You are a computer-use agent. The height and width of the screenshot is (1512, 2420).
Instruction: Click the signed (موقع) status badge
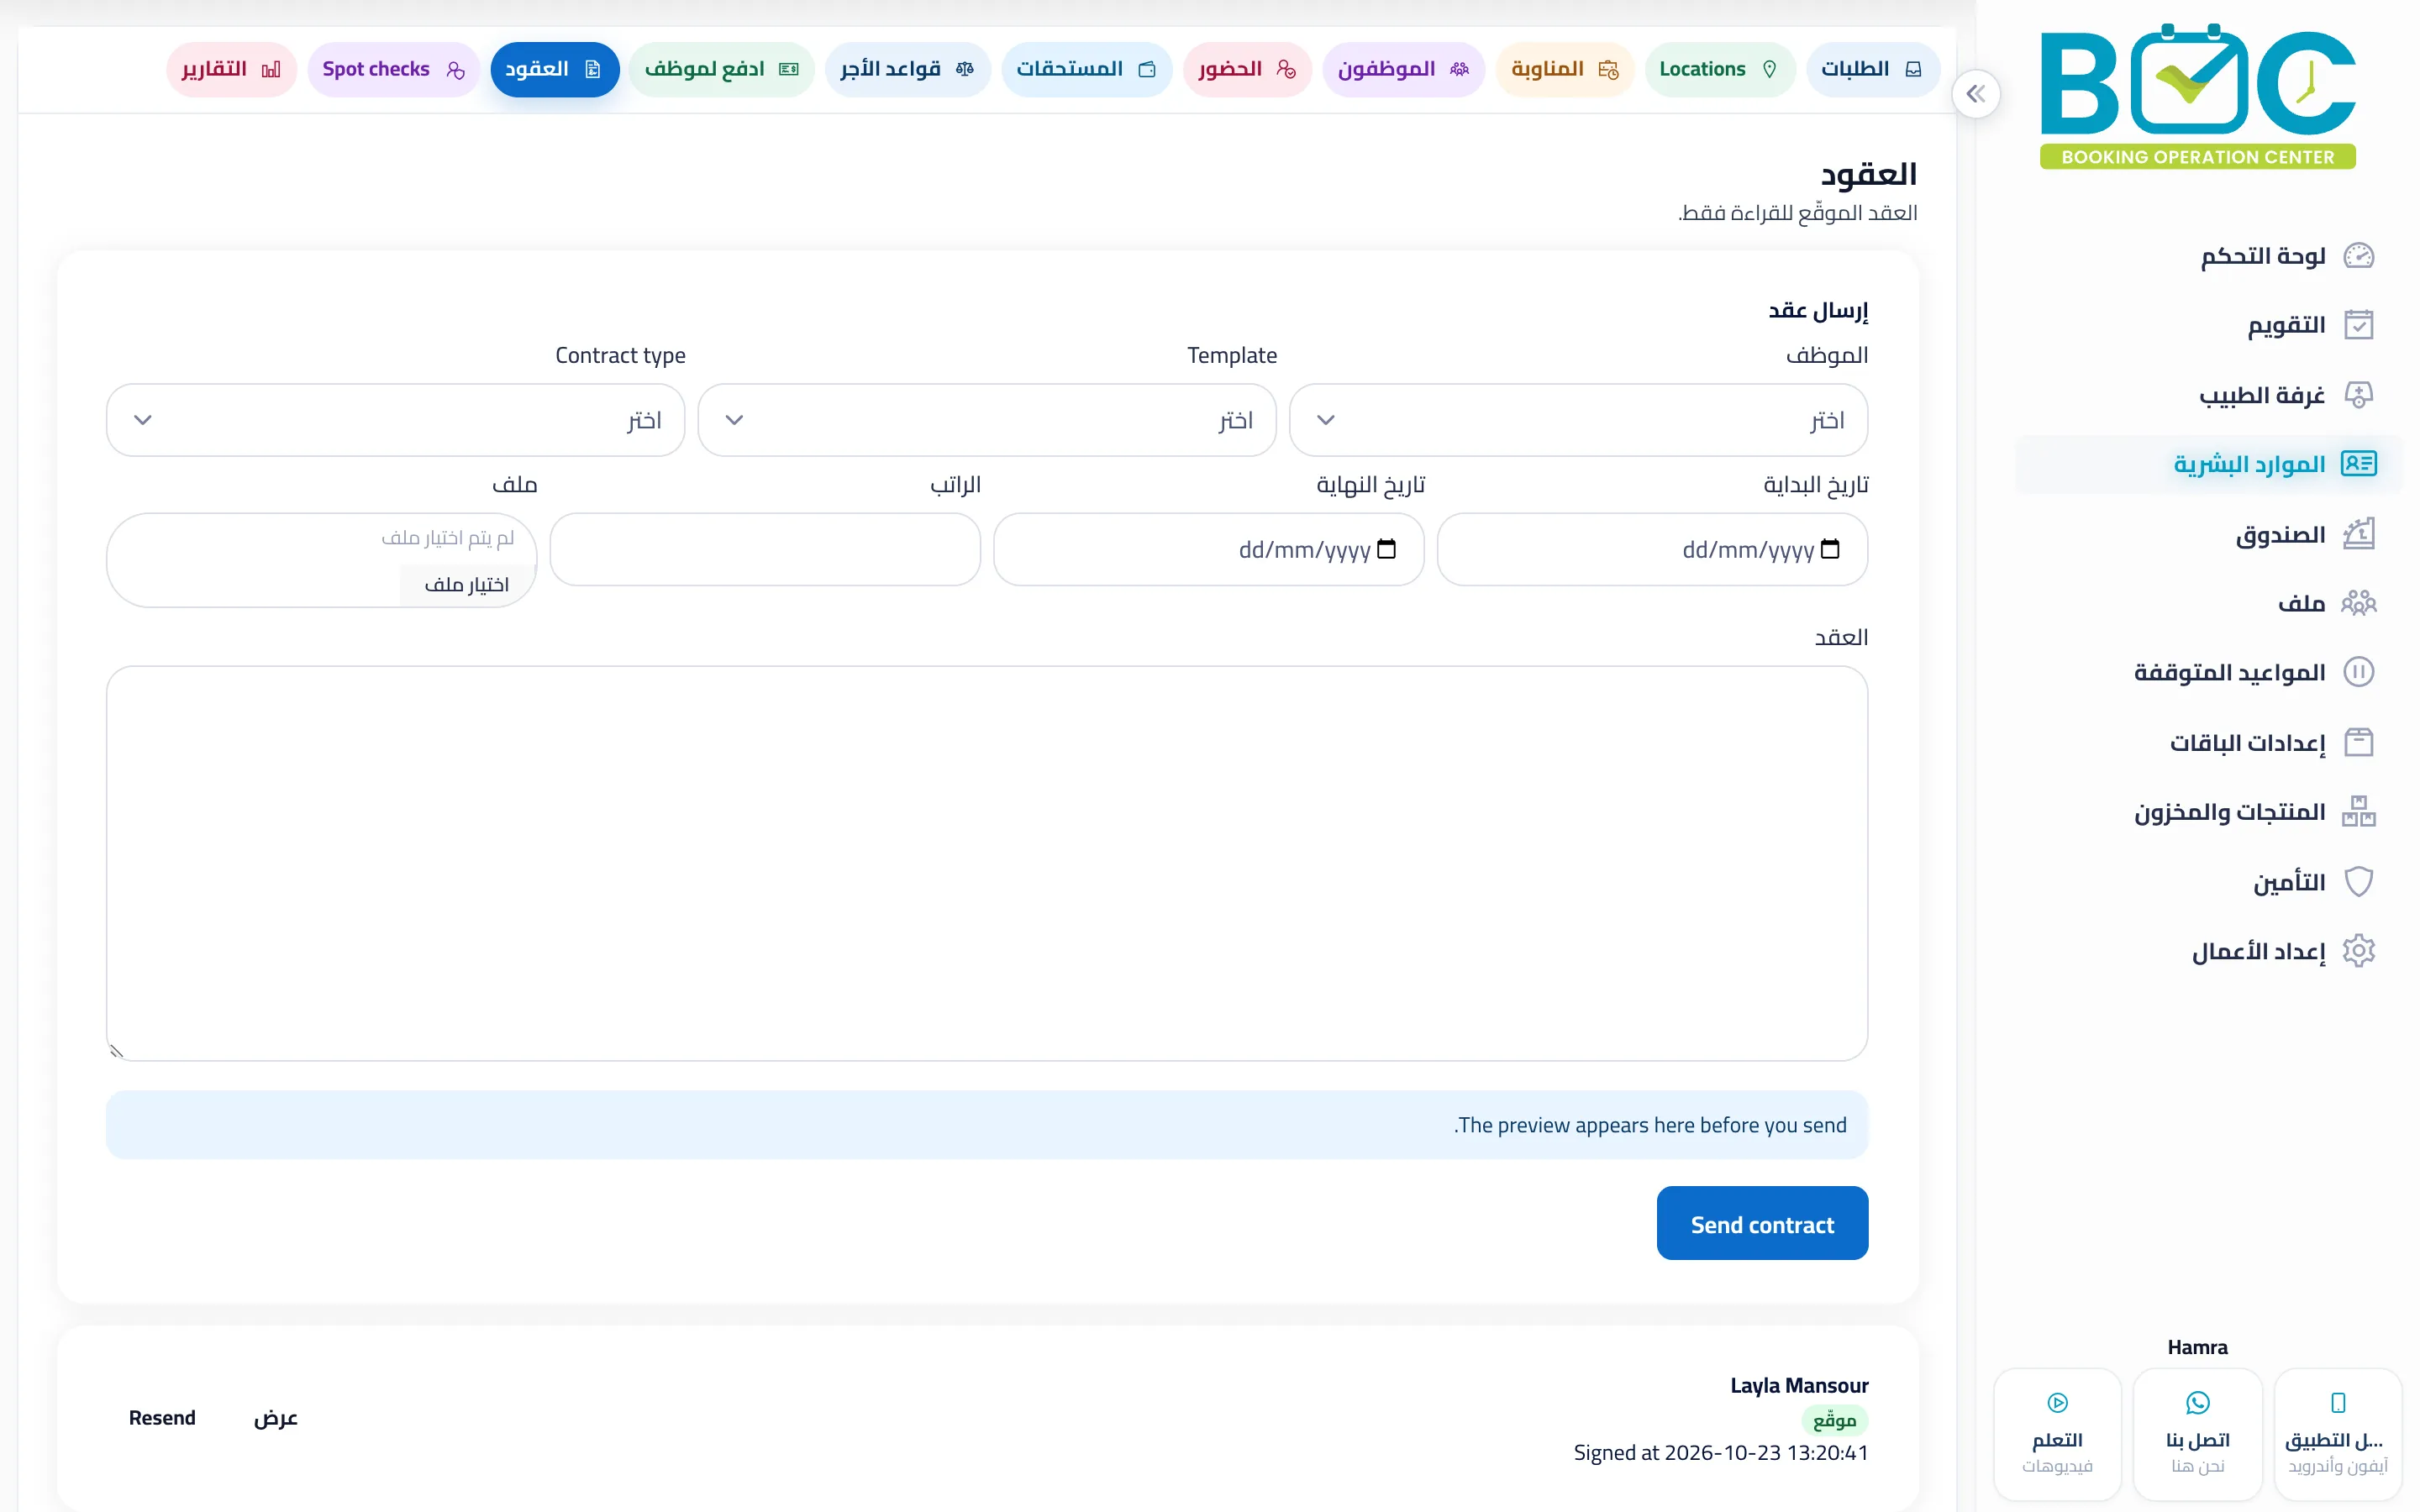[x=1834, y=1420]
